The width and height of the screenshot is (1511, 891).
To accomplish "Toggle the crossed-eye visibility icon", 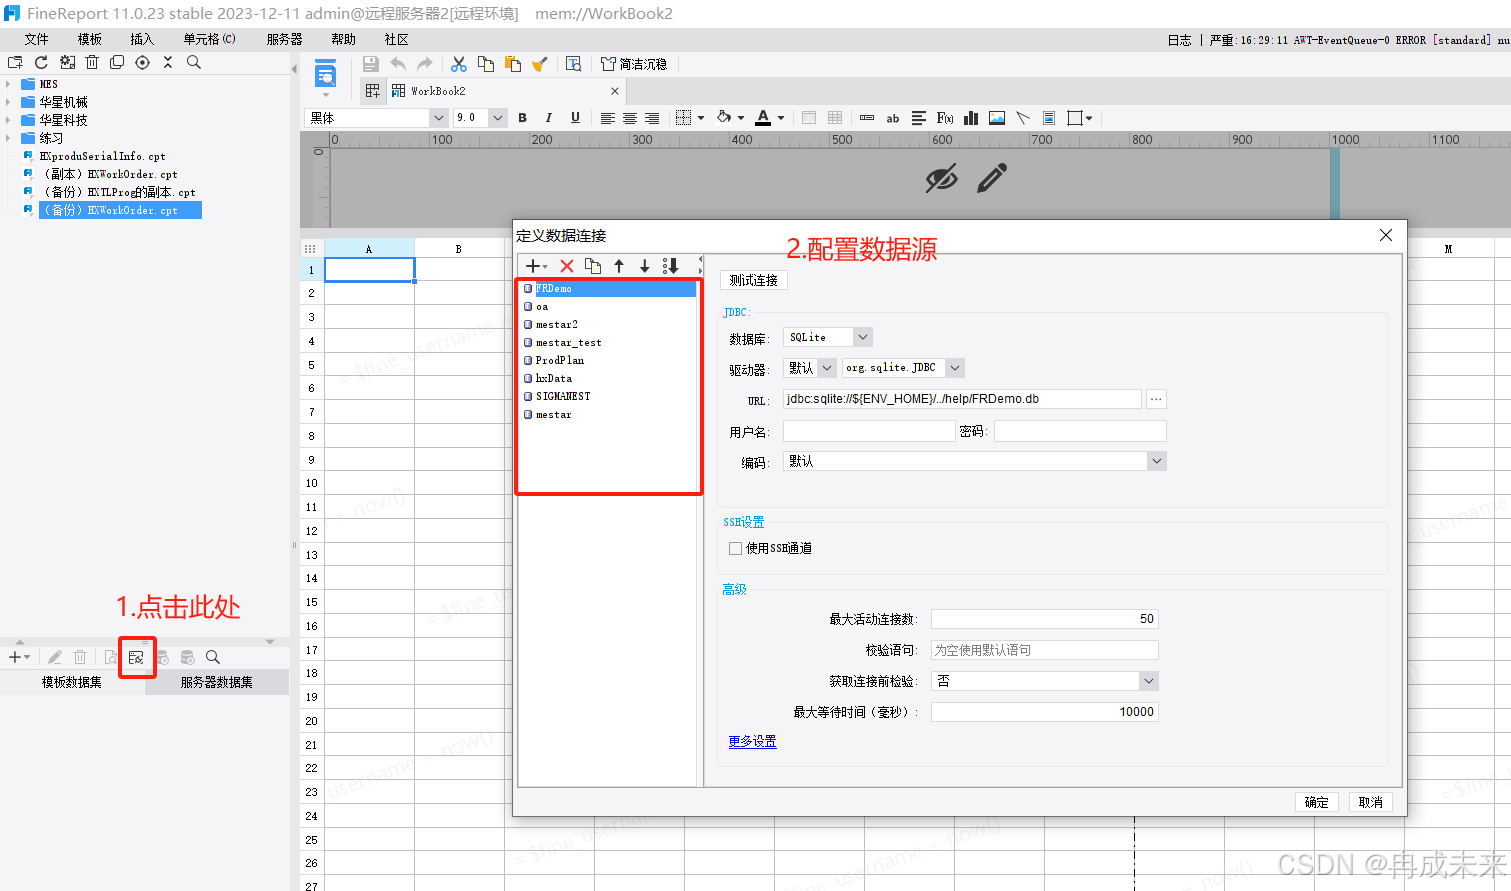I will [x=941, y=179].
